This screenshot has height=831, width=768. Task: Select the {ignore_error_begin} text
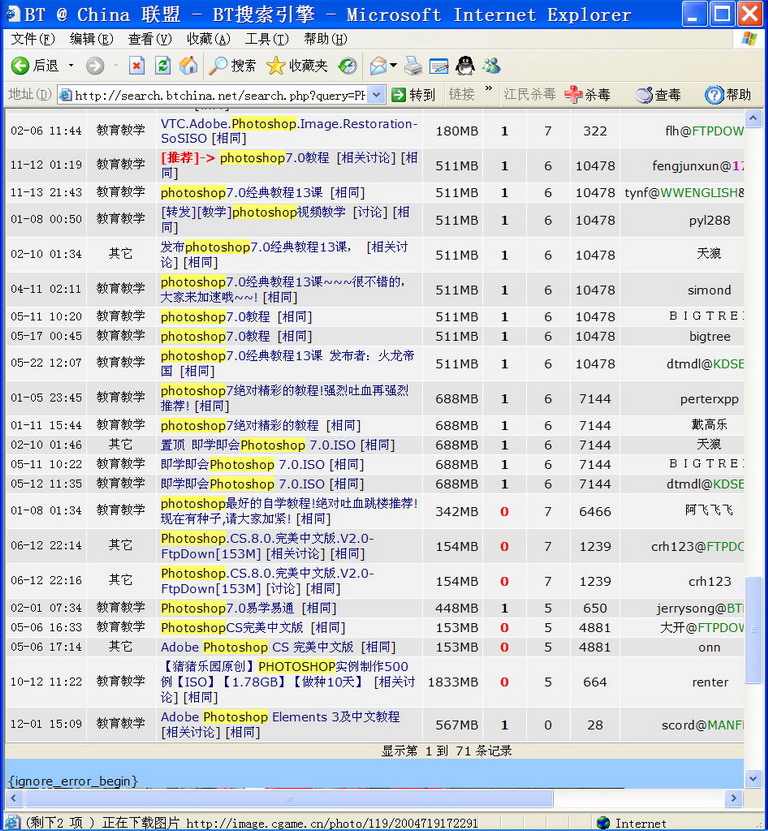[x=73, y=781]
